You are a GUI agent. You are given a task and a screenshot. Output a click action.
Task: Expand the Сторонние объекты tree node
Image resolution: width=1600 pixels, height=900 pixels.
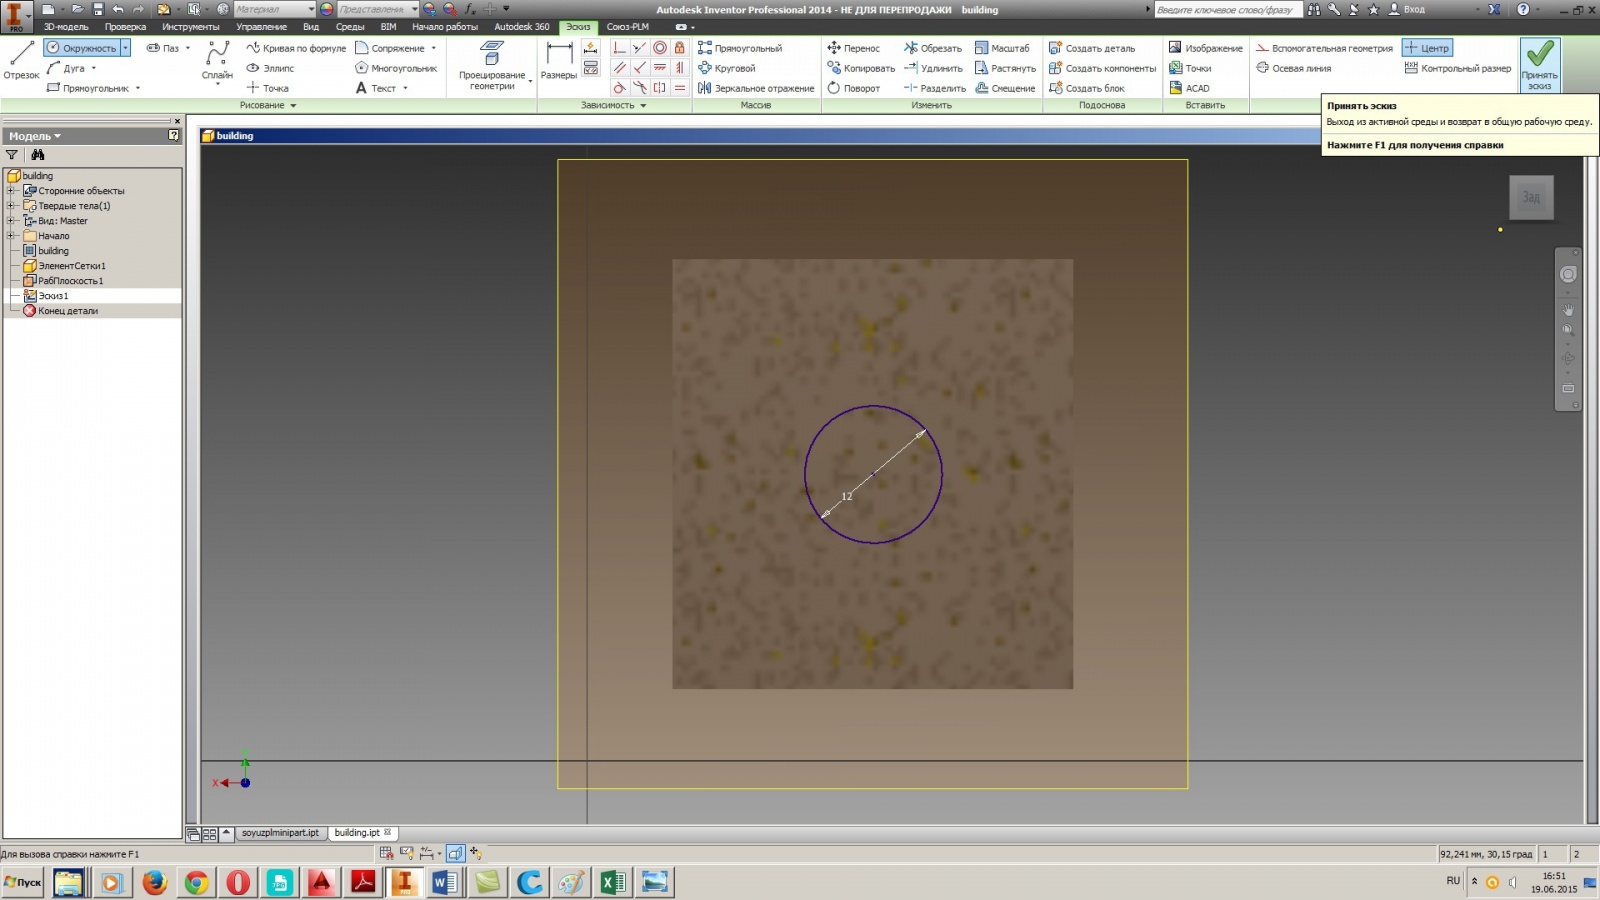tap(11, 190)
